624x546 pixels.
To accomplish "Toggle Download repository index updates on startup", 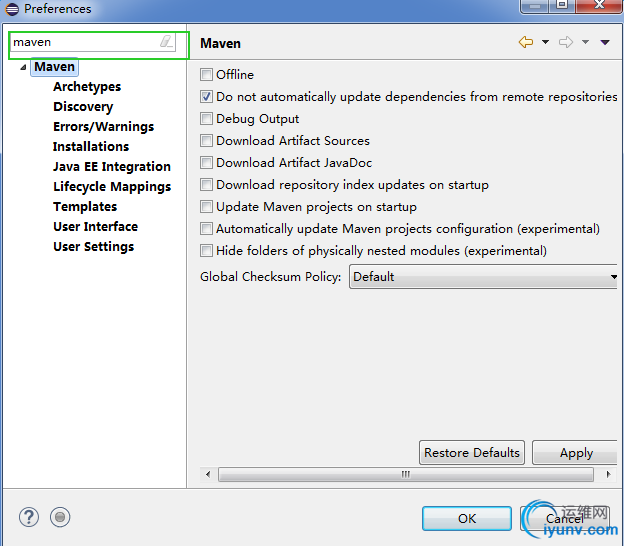I will 206,185.
